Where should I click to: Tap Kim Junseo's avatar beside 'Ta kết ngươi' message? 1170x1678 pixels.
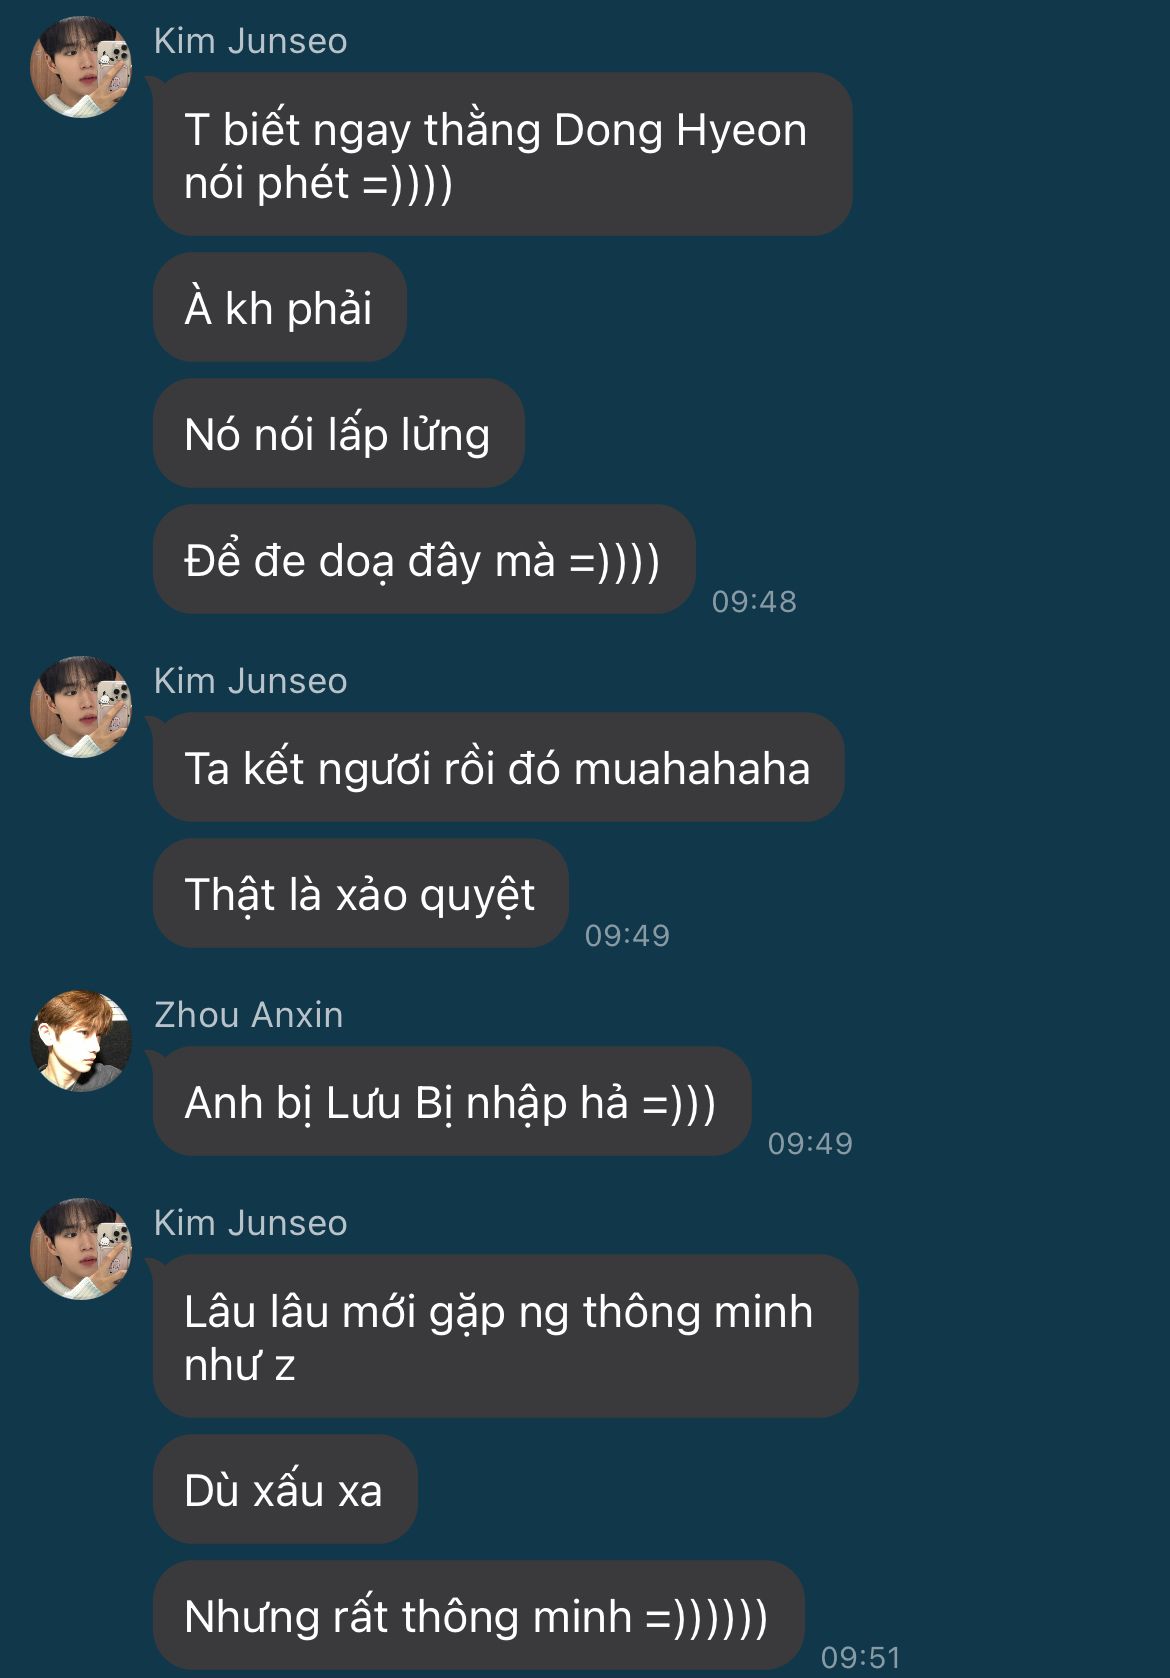pyautogui.click(x=81, y=707)
